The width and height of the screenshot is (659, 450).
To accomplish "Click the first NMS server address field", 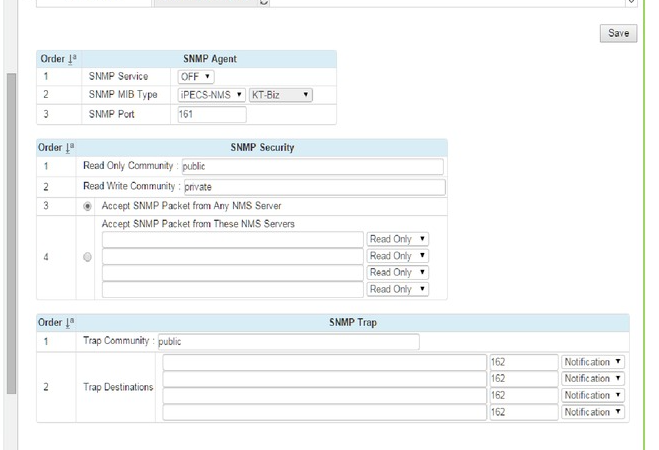I will (233, 240).
